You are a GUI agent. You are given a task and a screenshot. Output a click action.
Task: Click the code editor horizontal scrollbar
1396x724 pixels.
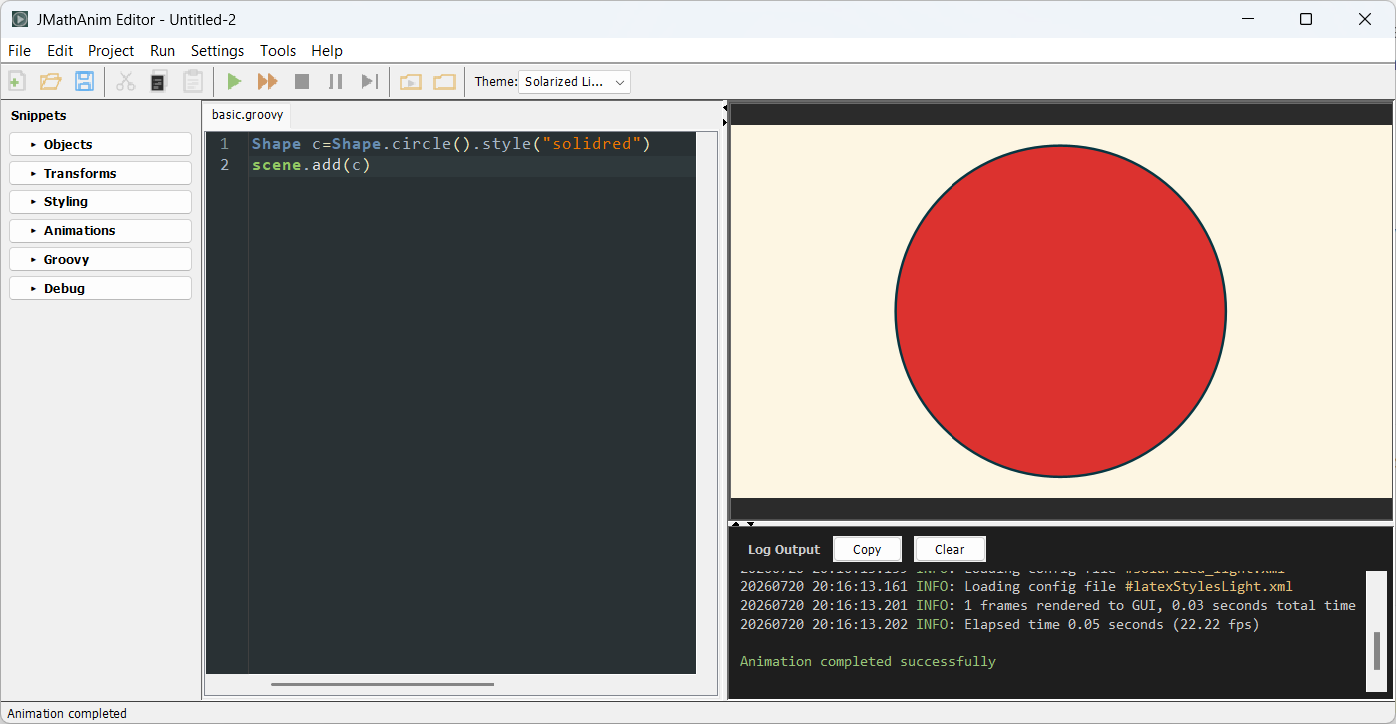(382, 684)
